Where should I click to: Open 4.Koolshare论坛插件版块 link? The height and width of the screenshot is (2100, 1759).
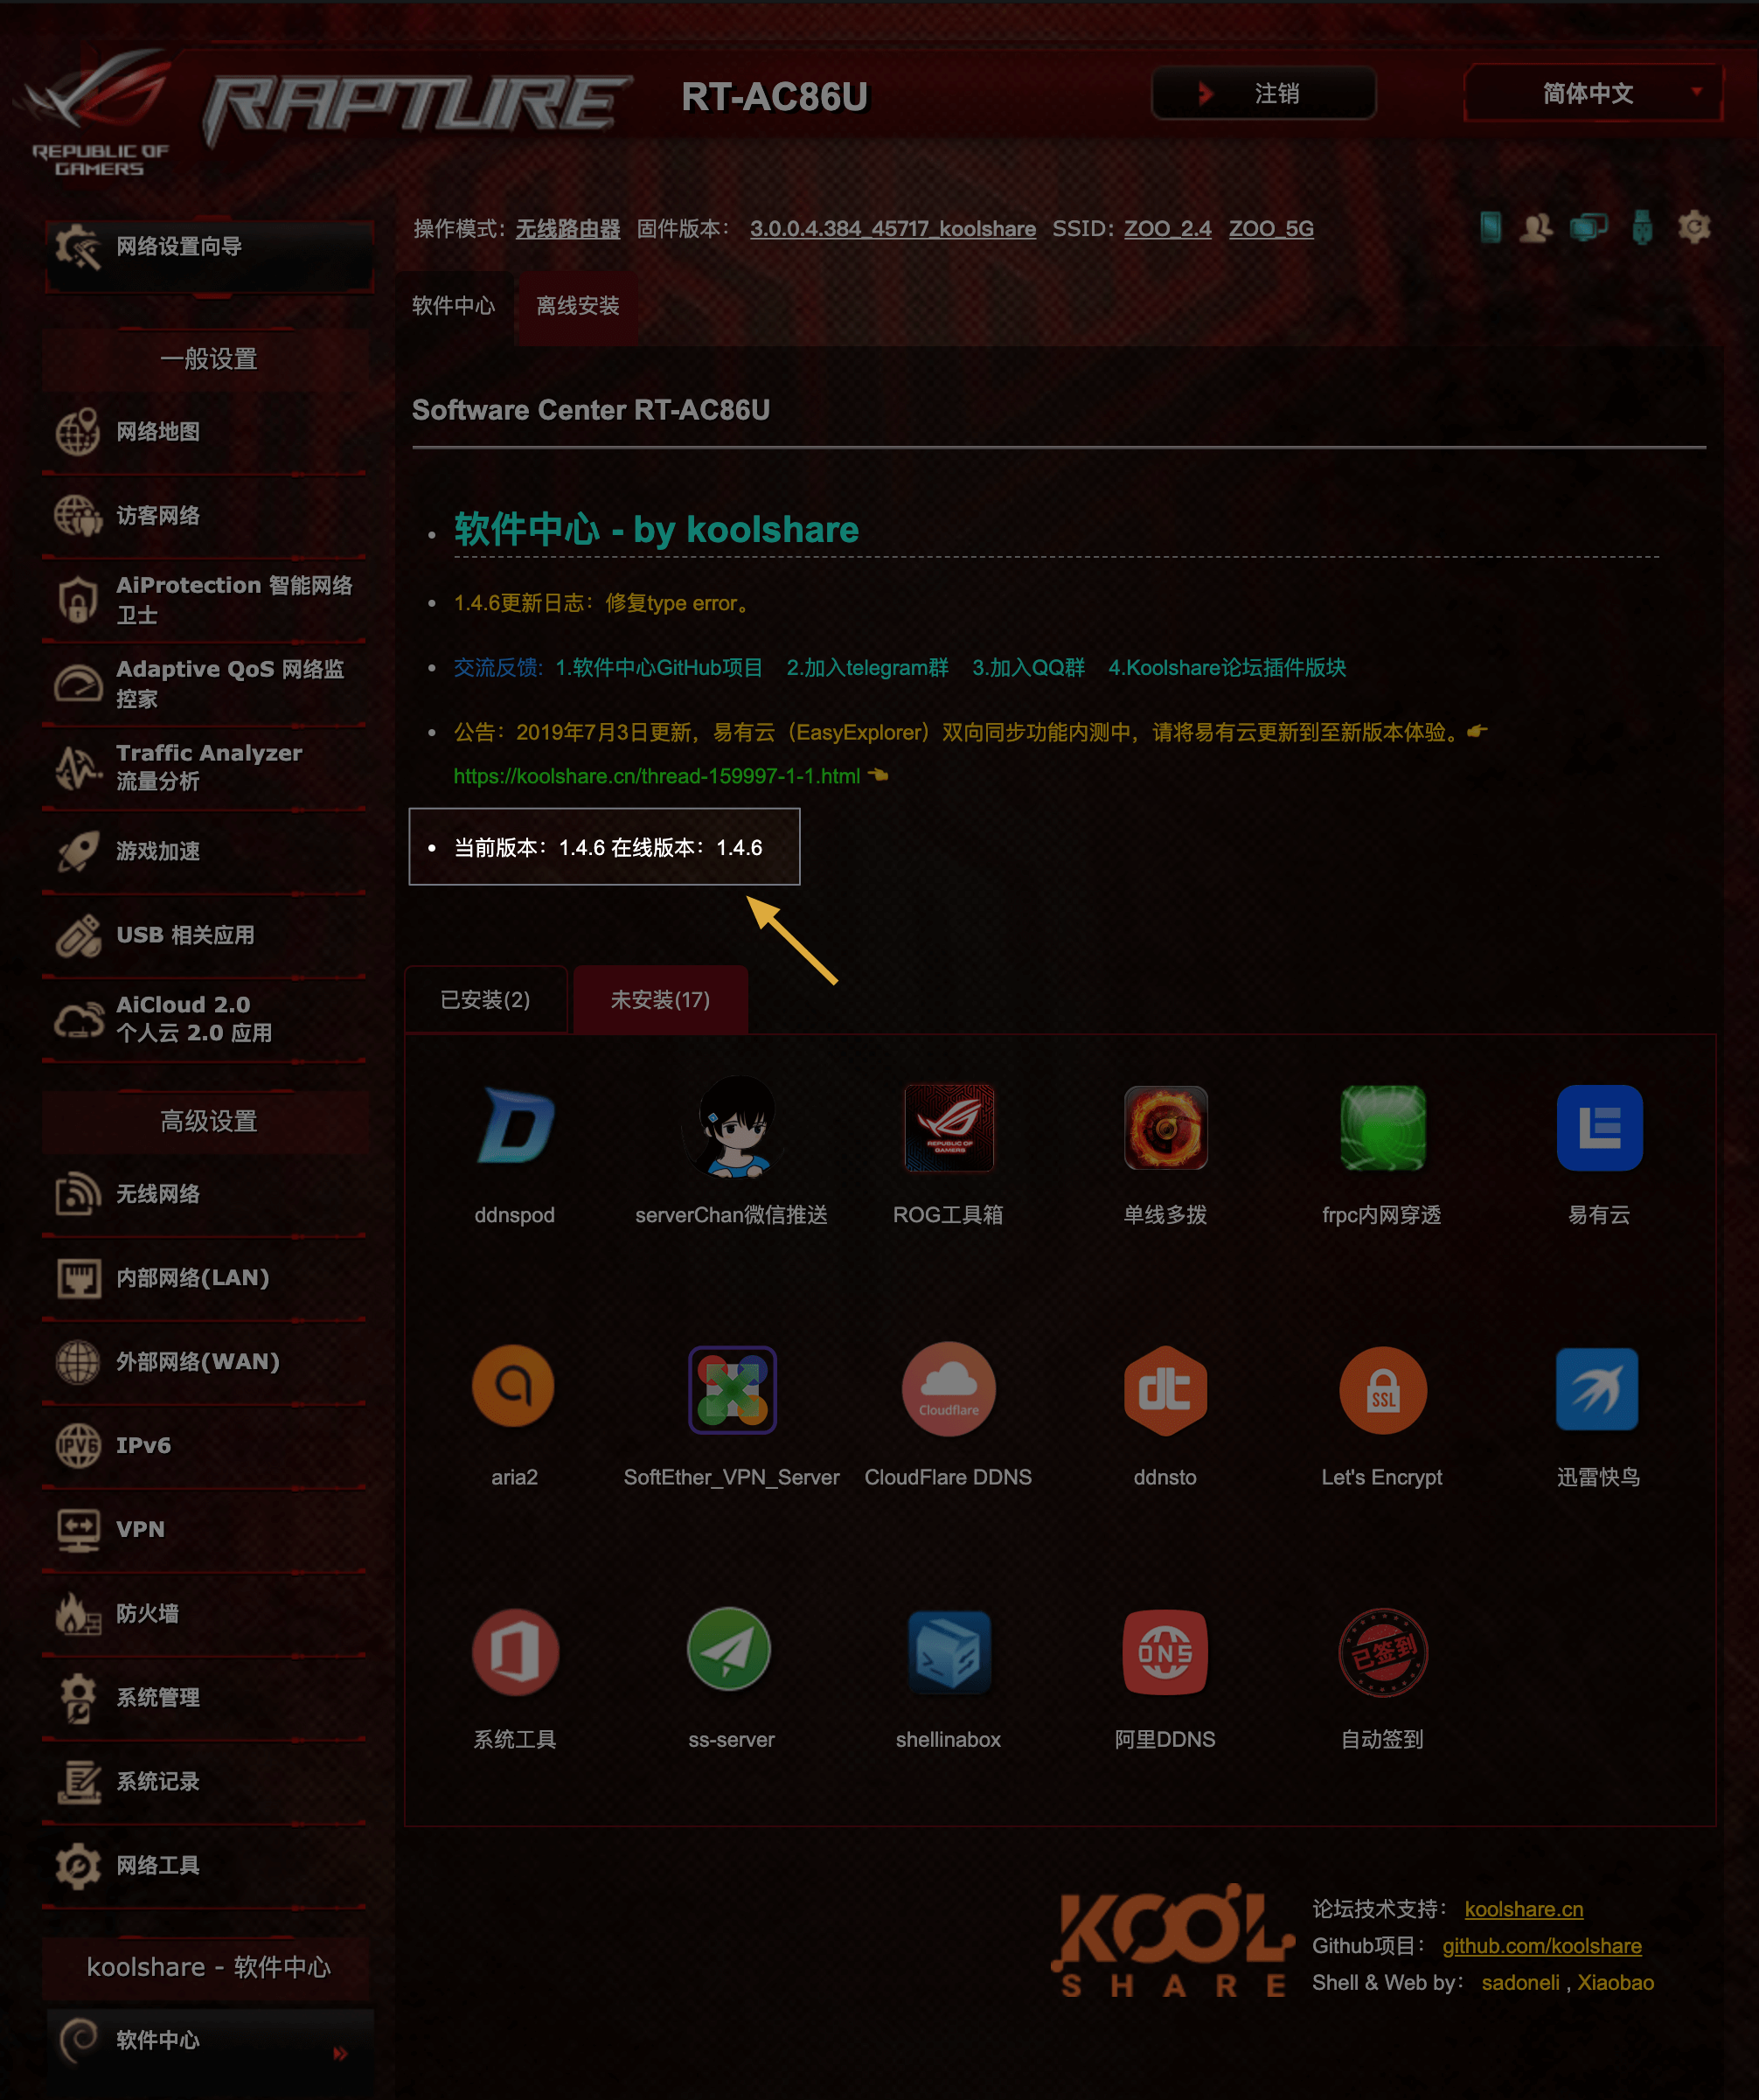coord(1227,668)
